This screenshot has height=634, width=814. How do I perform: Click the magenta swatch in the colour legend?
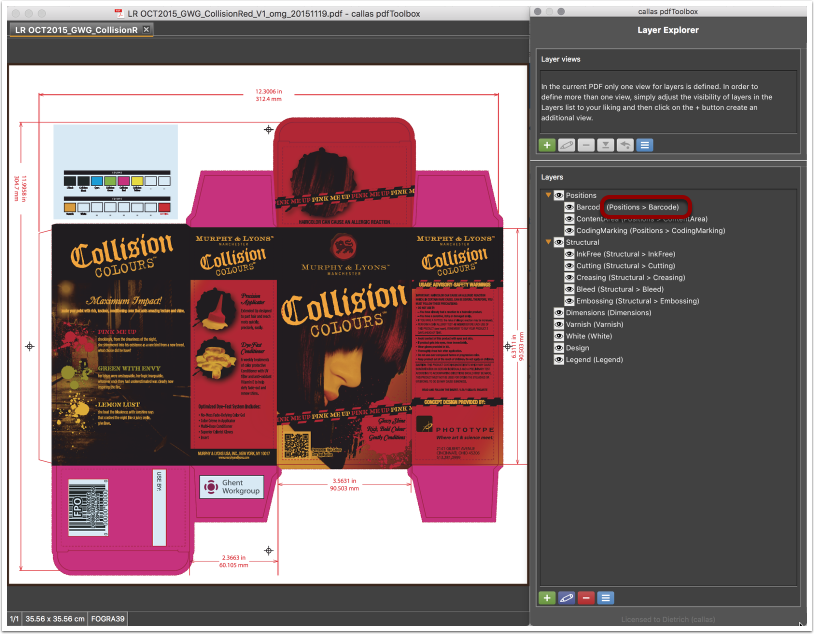point(124,181)
